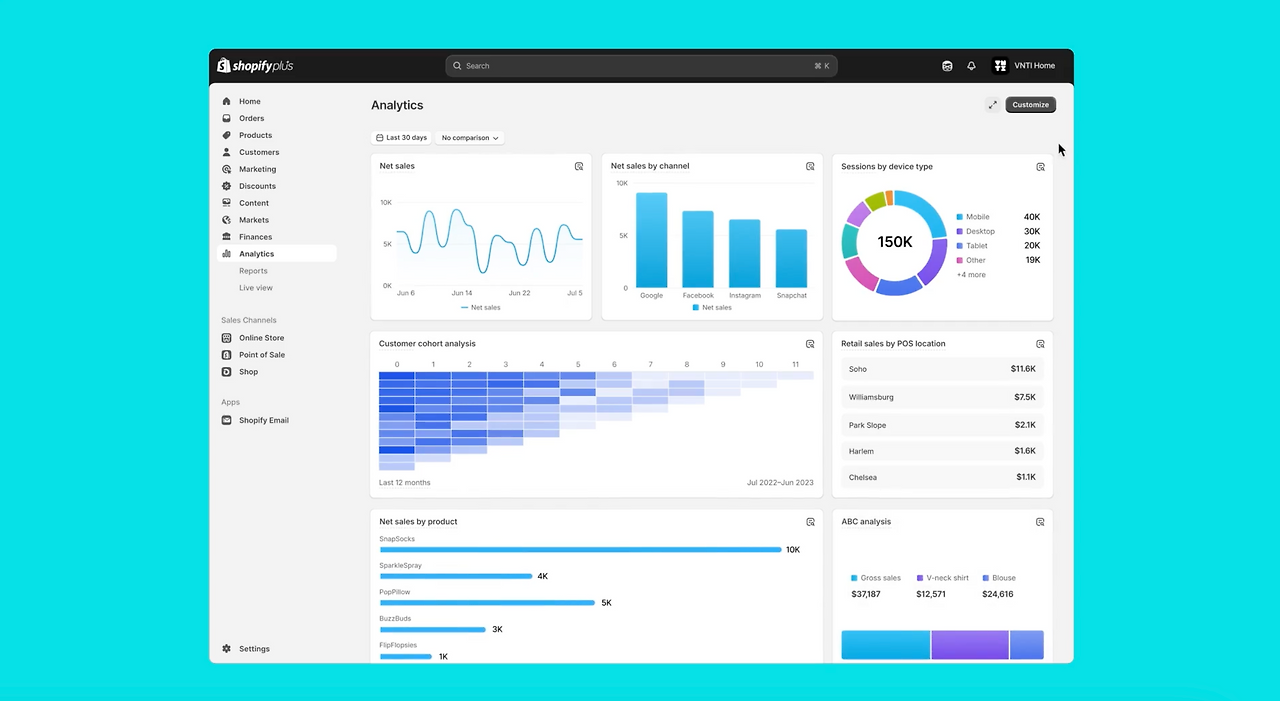Click the Analytics bar chart icon in the sidebar
The width and height of the screenshot is (1280, 701).
pos(227,254)
